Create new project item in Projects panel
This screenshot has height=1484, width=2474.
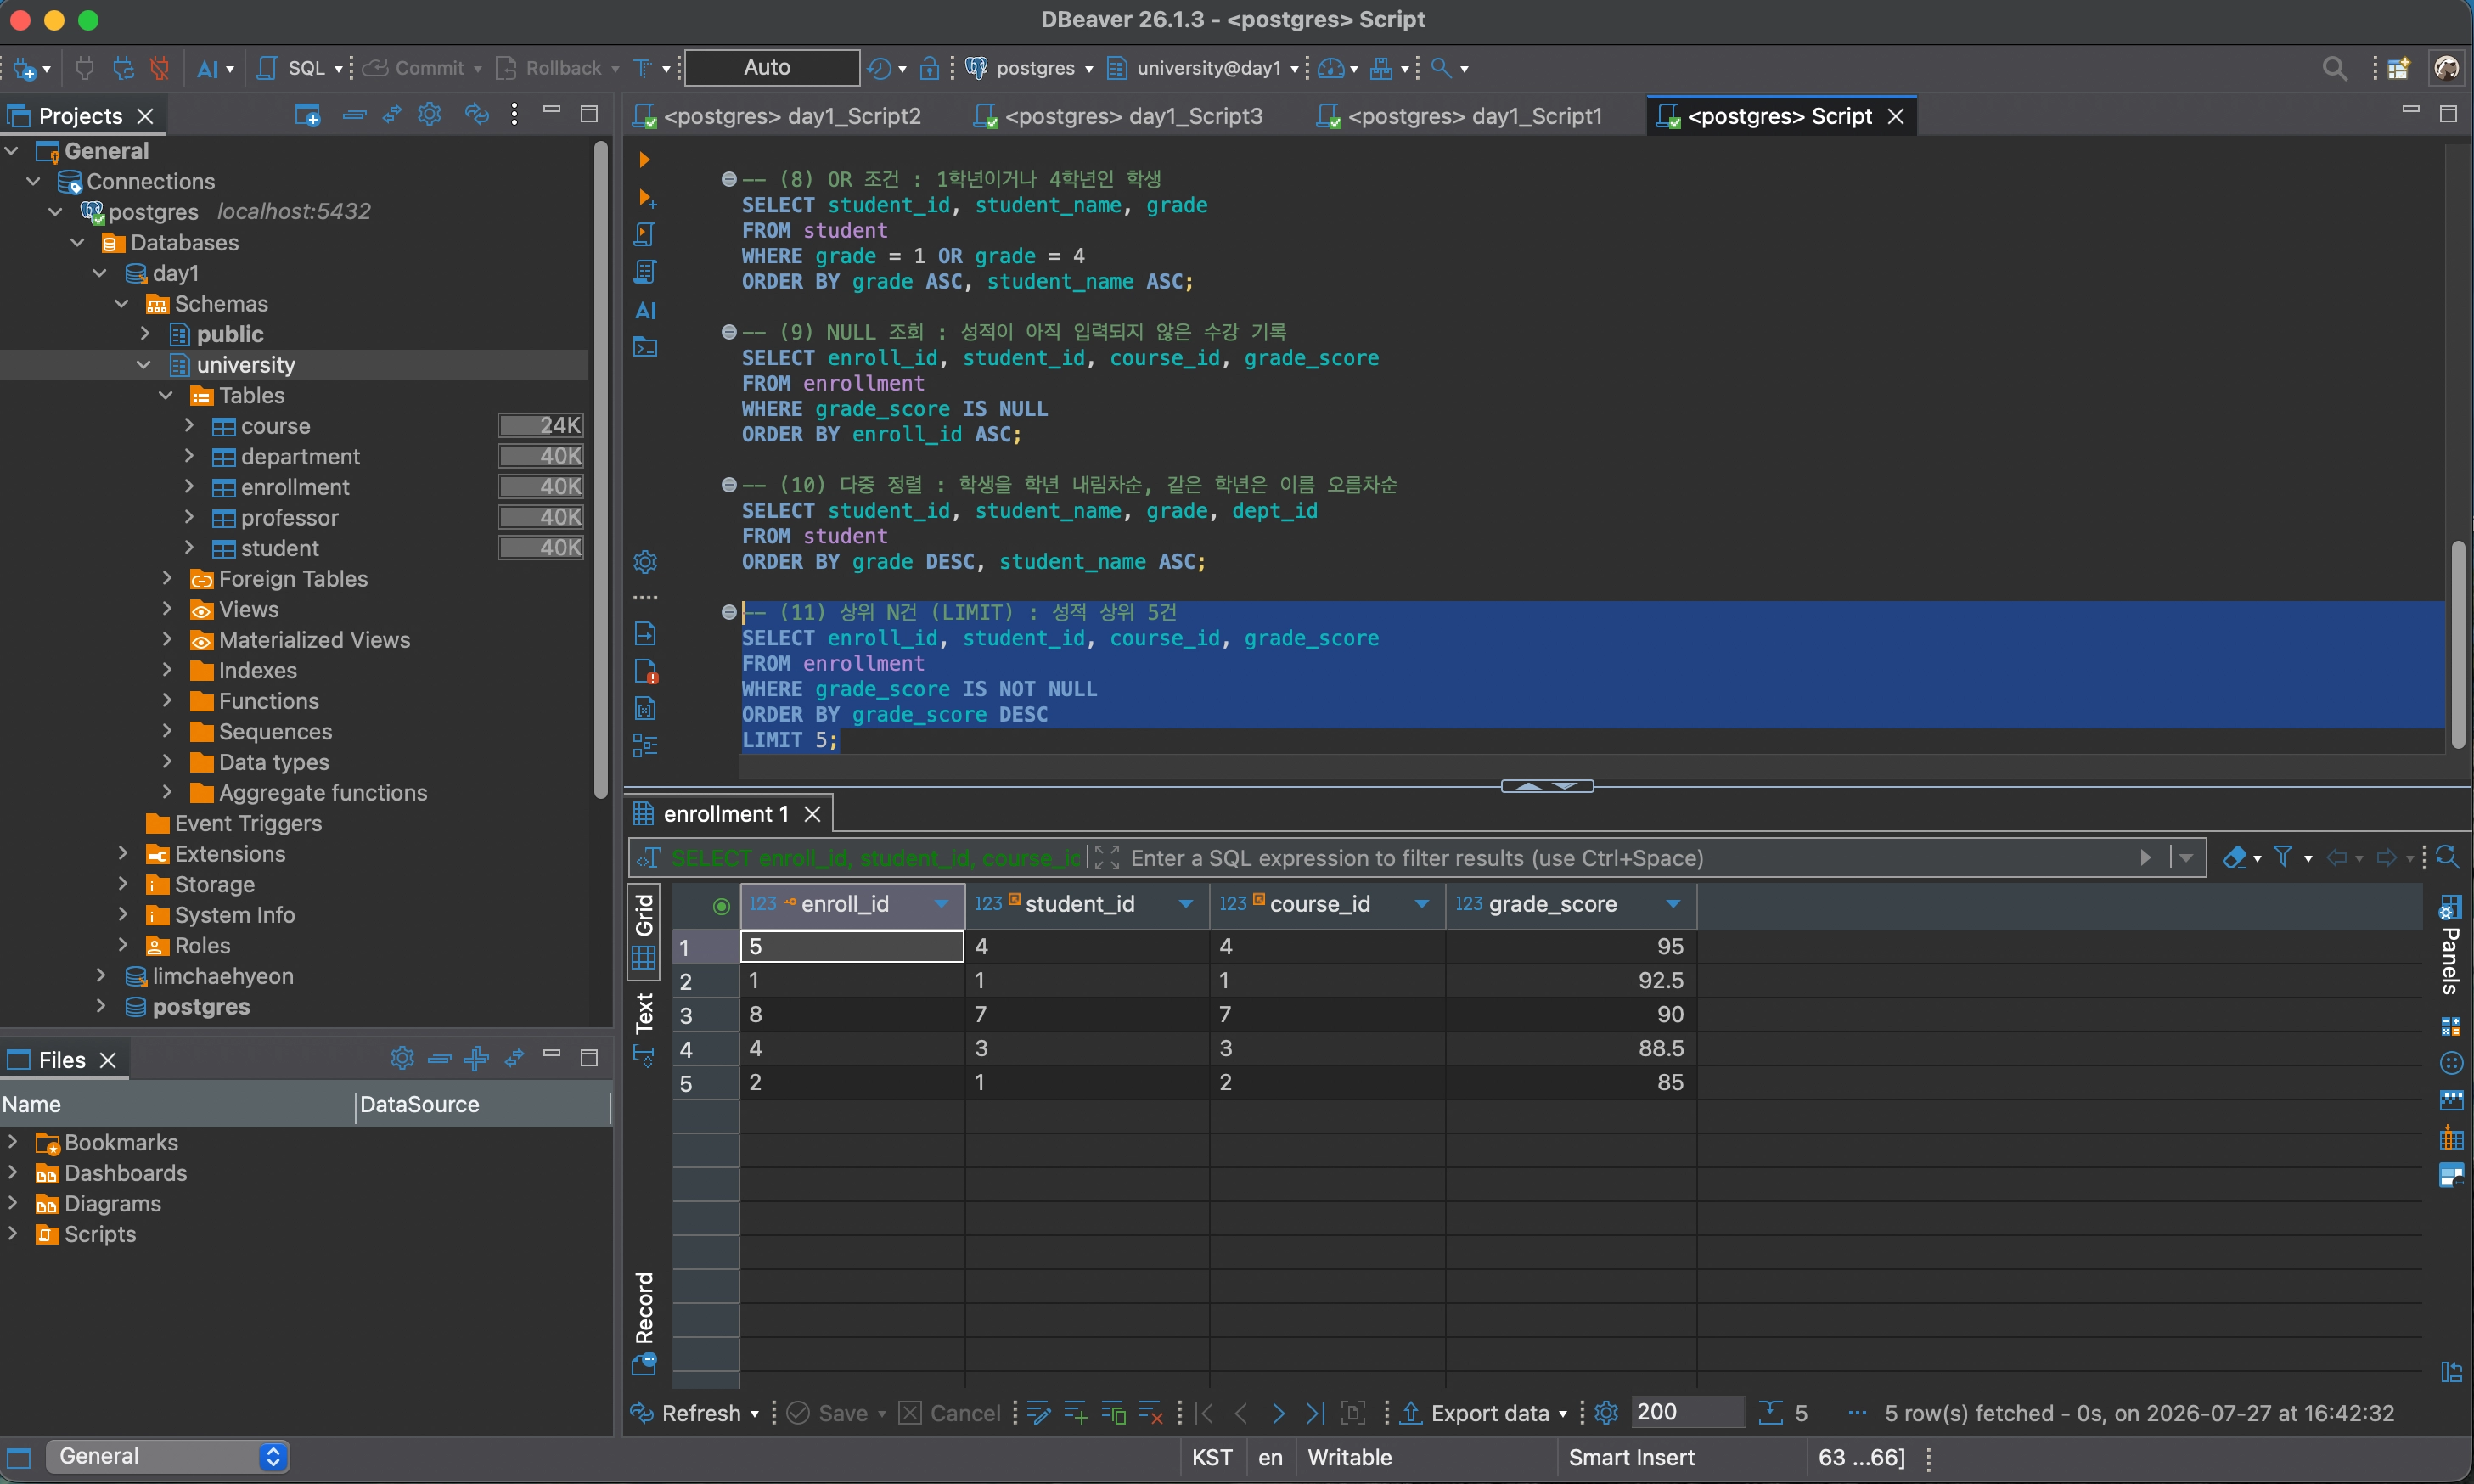click(x=307, y=115)
